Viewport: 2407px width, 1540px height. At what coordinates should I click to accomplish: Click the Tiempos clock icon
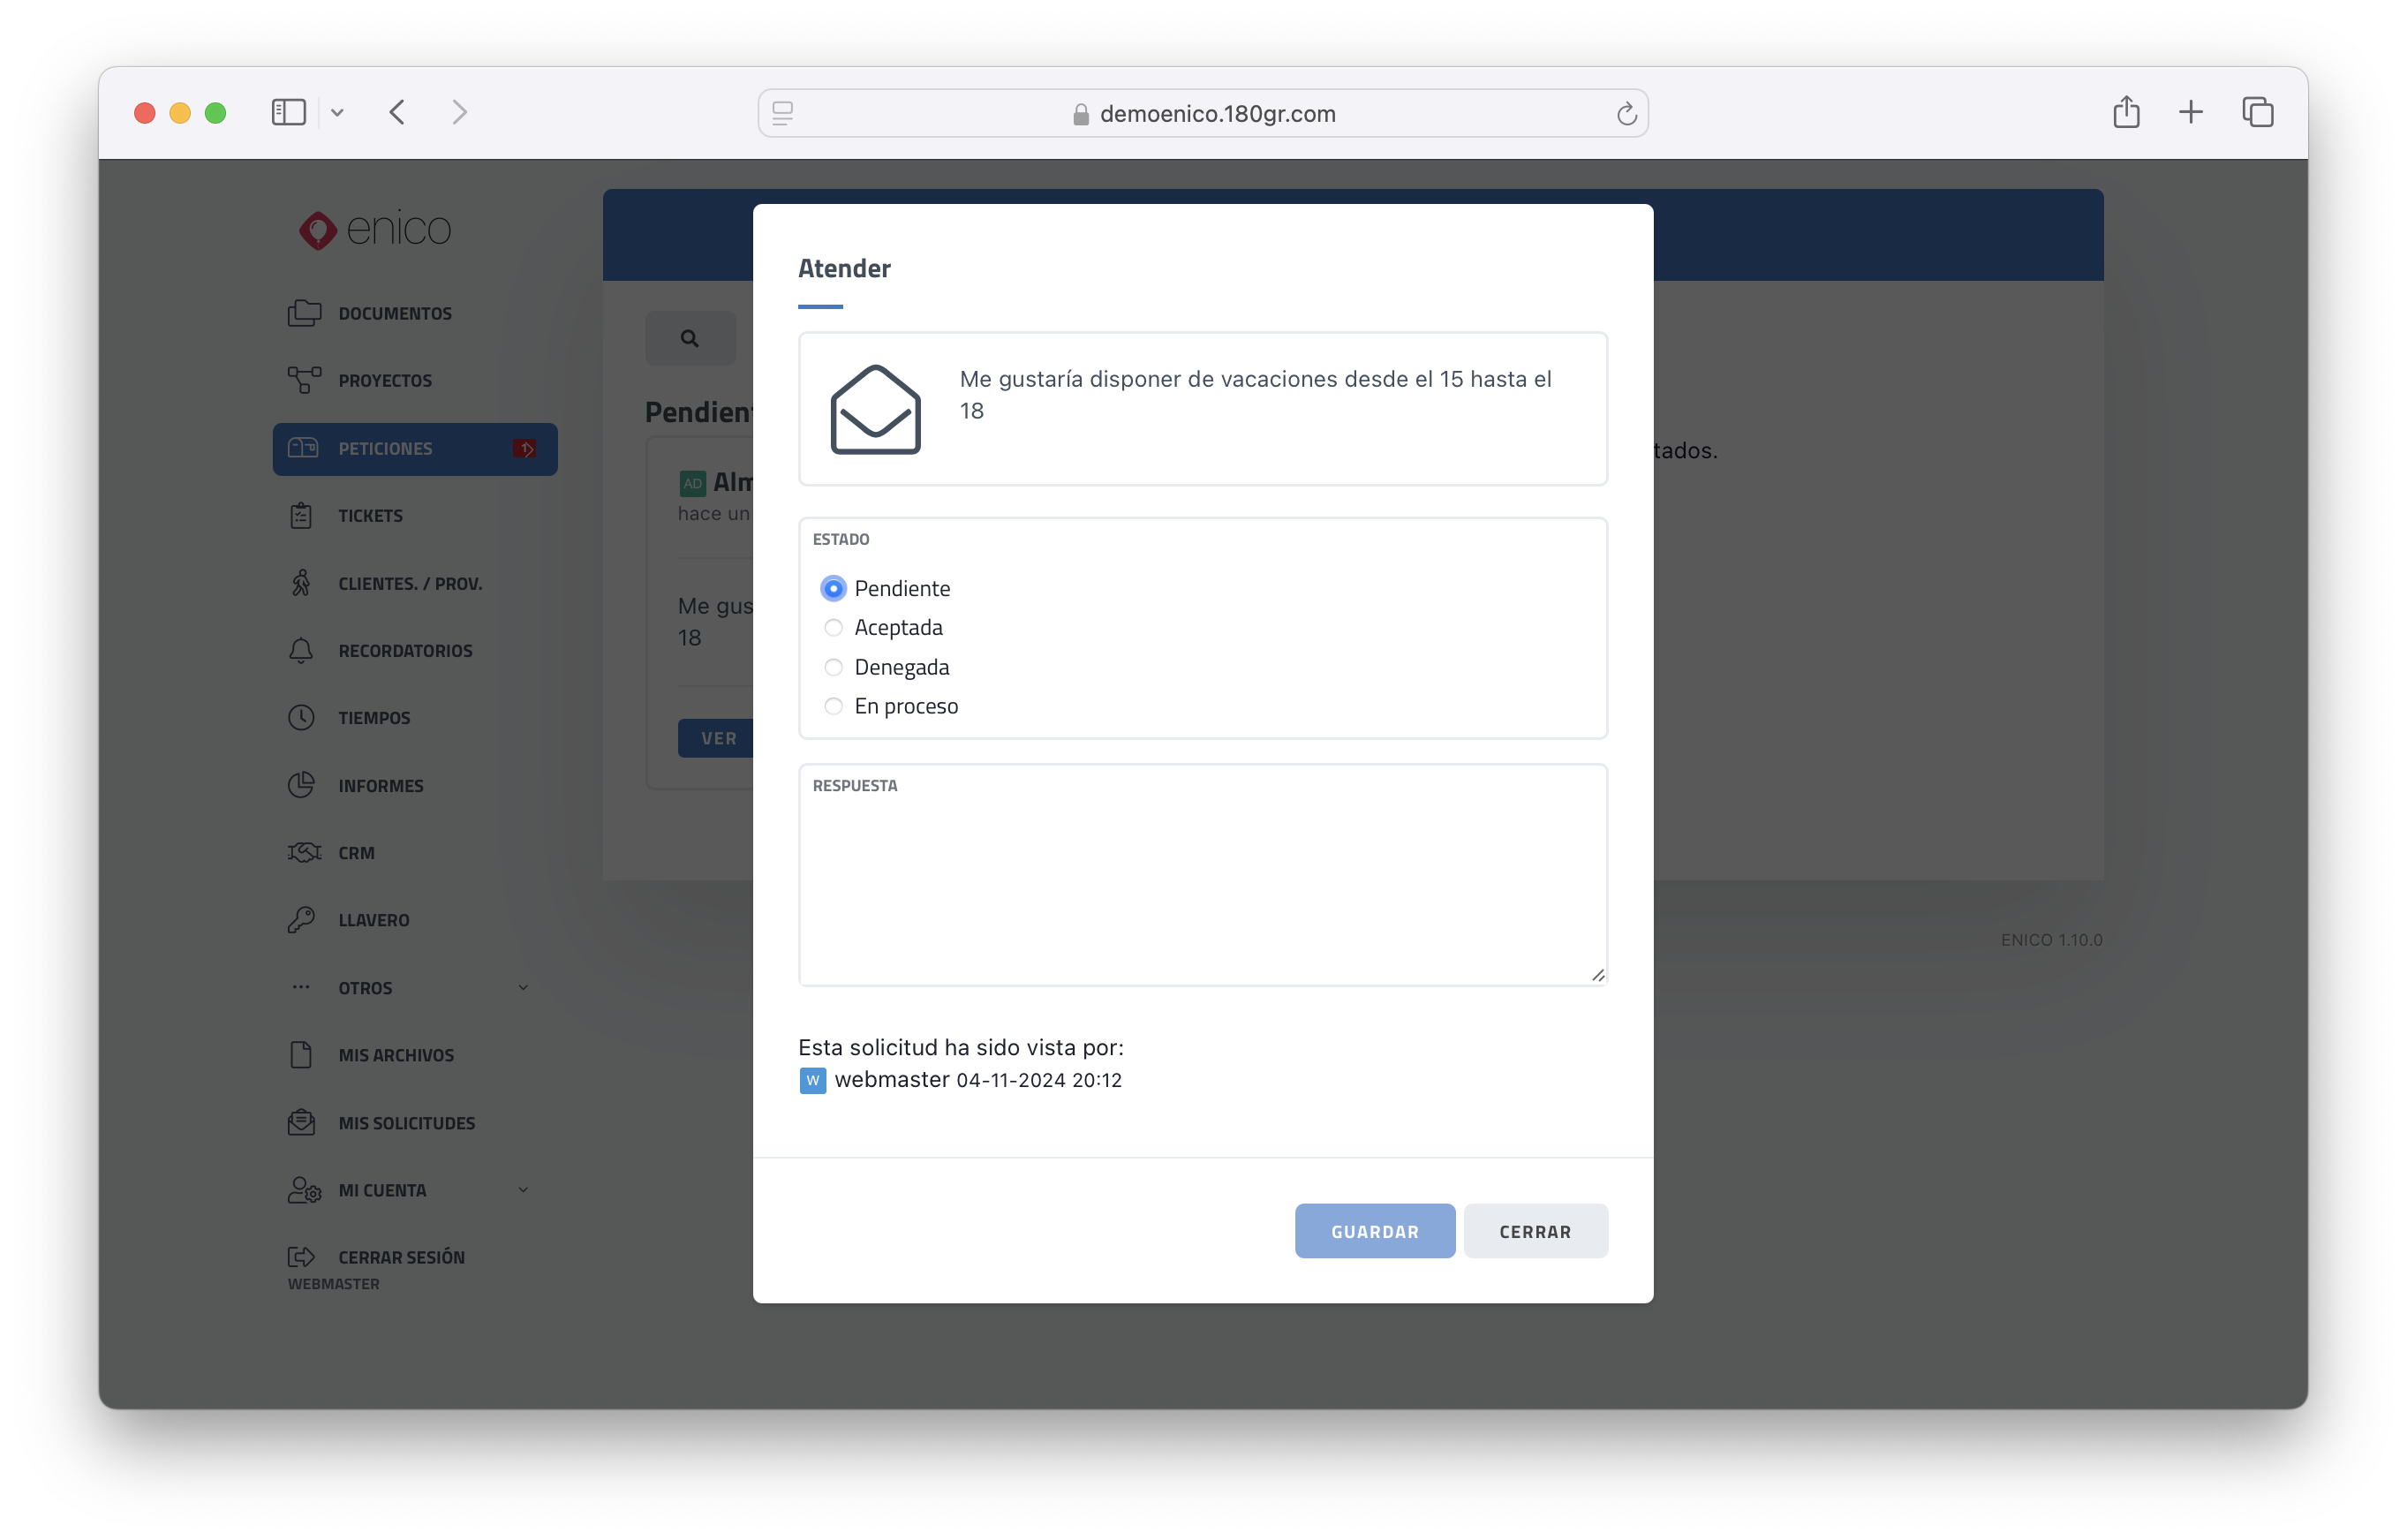(x=301, y=718)
